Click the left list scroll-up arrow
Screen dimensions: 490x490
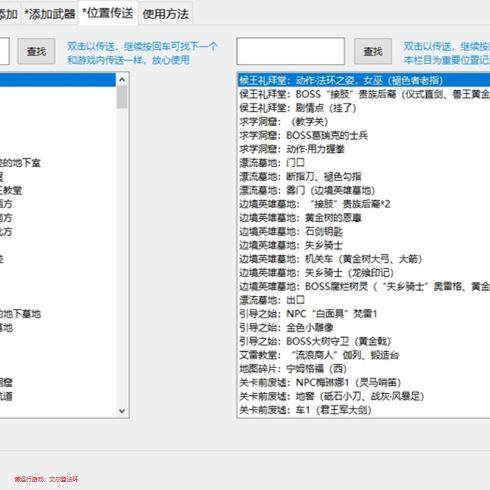(x=122, y=80)
